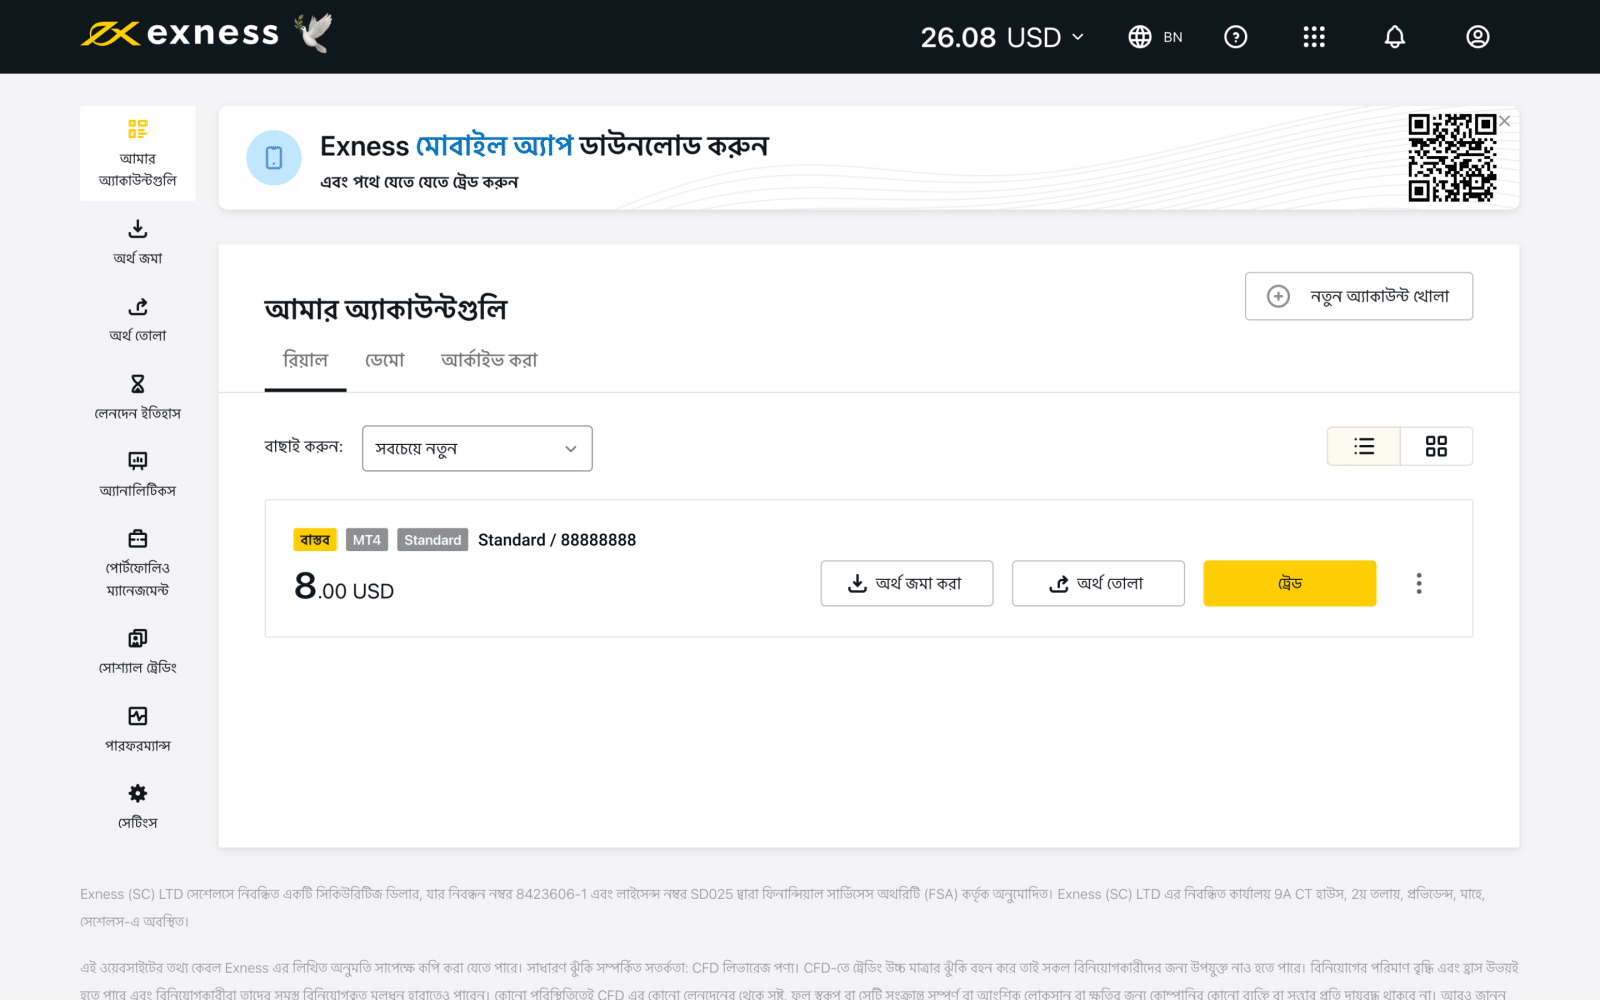Open Social Trading sidebar item
The width and height of the screenshot is (1600, 1000).
pyautogui.click(x=138, y=652)
